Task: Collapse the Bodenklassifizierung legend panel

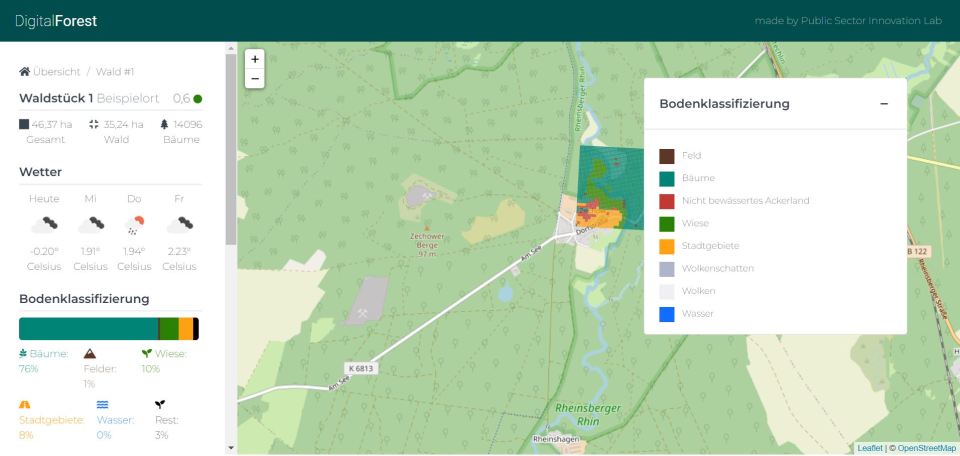Action: 883,104
